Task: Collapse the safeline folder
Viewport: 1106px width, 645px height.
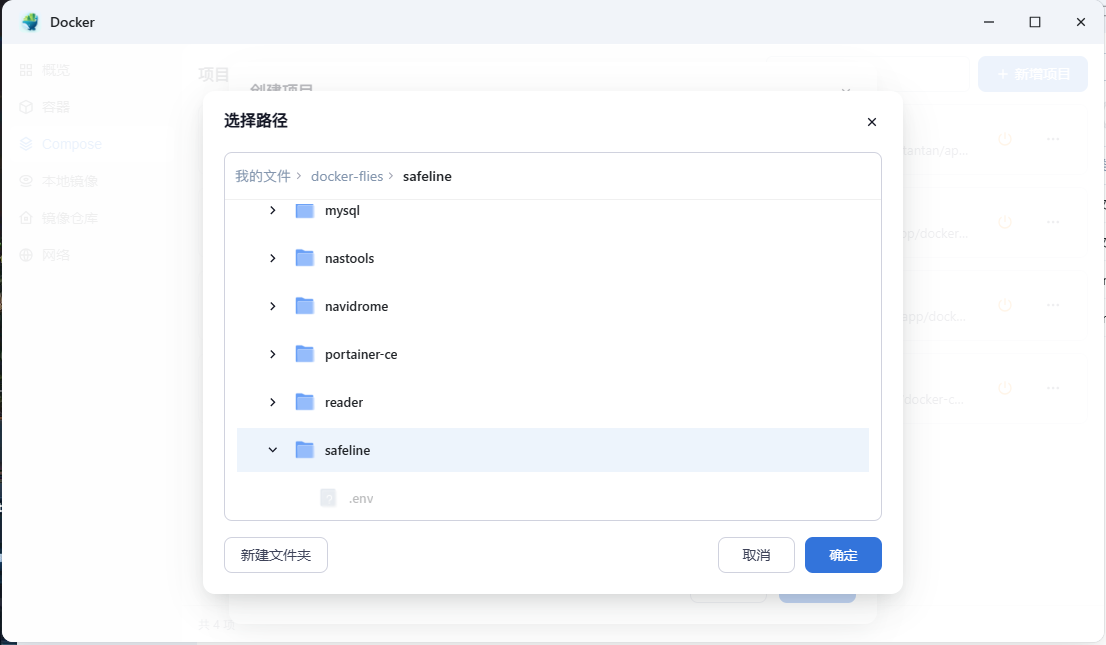Action: 273,450
